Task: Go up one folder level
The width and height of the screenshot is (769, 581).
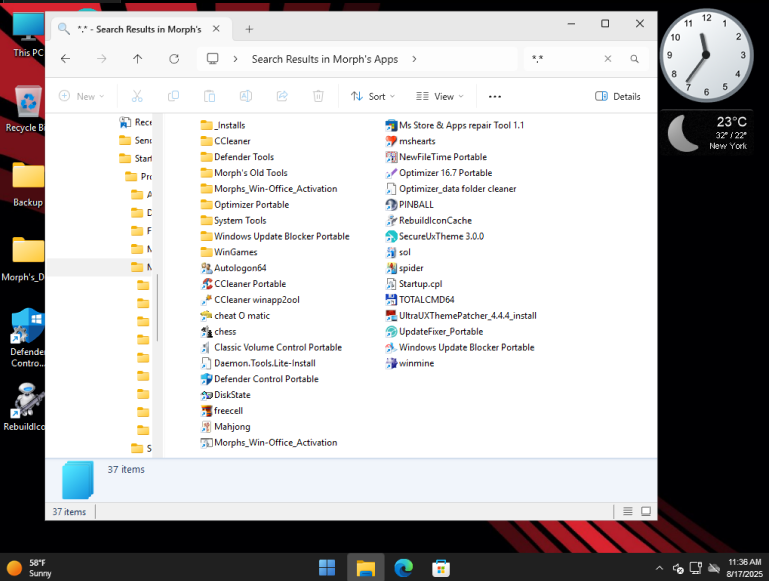Action: [x=138, y=59]
